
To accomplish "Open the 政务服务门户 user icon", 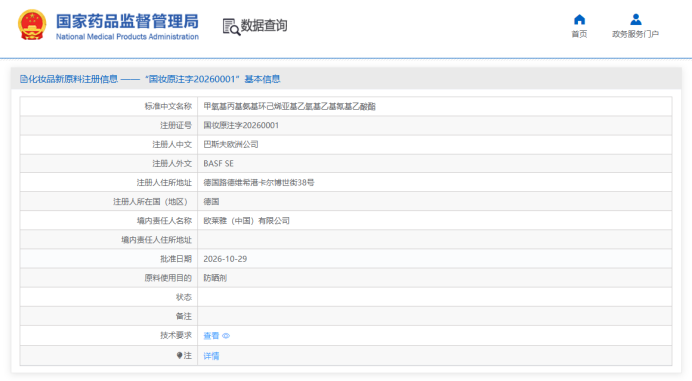I will click(636, 19).
